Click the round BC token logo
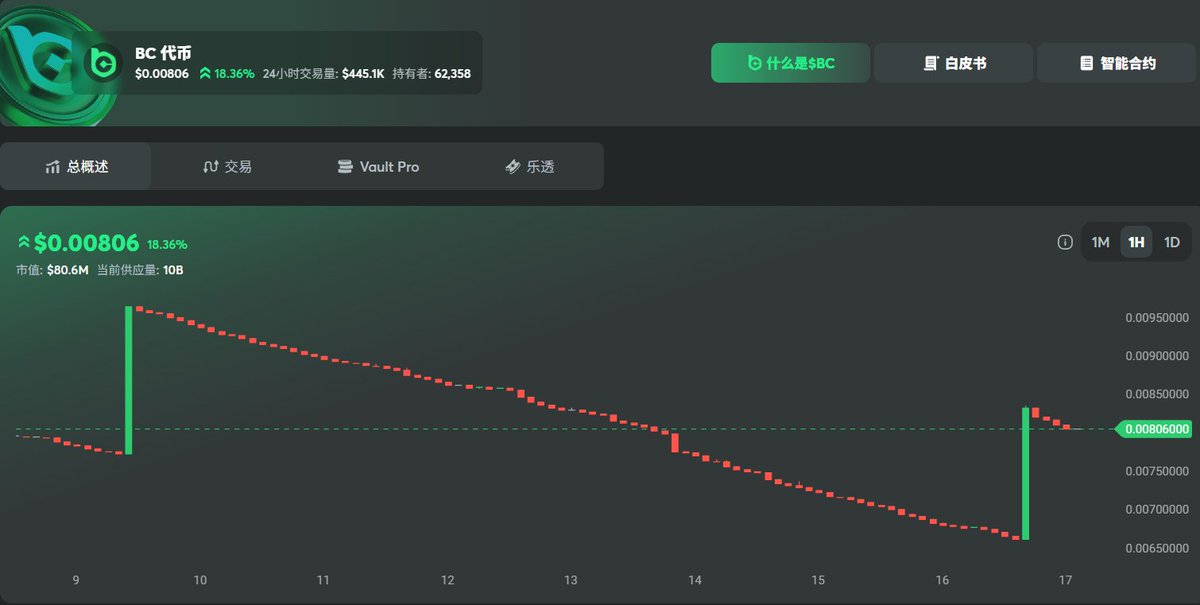Screen dimensions: 1200x605 tap(100, 63)
